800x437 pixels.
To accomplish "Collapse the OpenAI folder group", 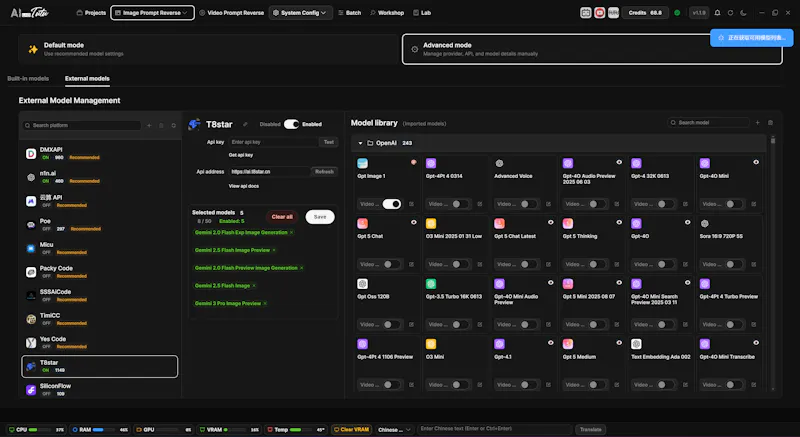I will click(360, 143).
